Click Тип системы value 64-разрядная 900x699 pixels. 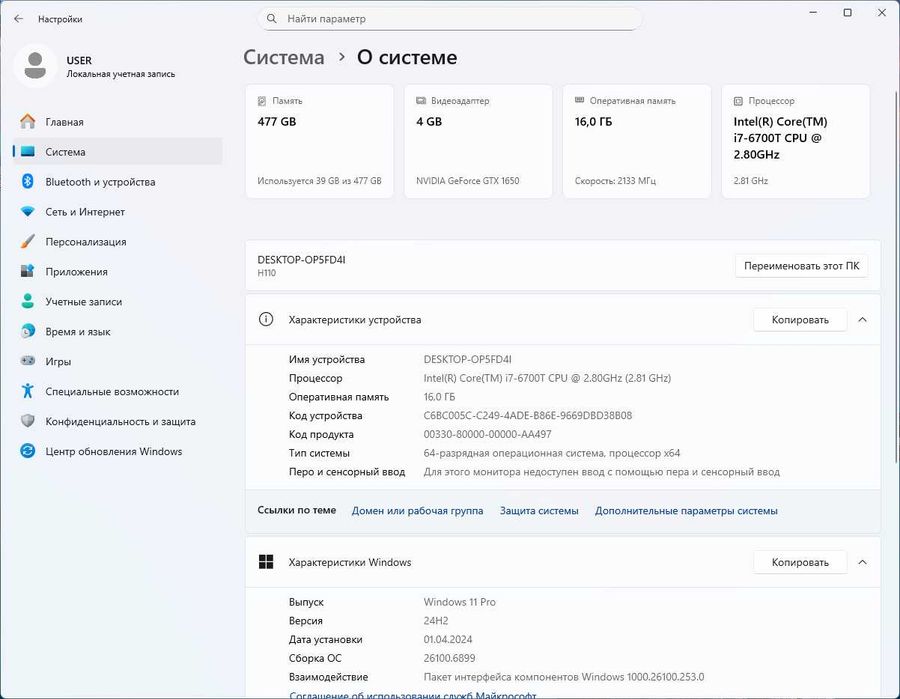click(552, 453)
